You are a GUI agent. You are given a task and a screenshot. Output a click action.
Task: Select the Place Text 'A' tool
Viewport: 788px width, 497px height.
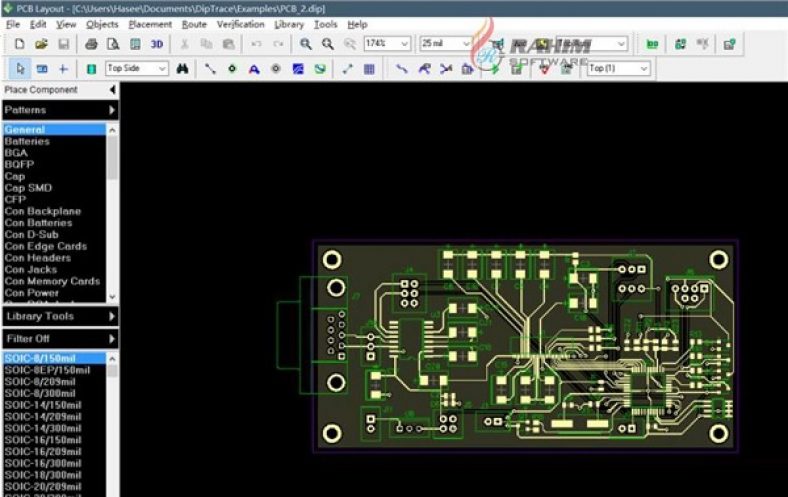[254, 69]
